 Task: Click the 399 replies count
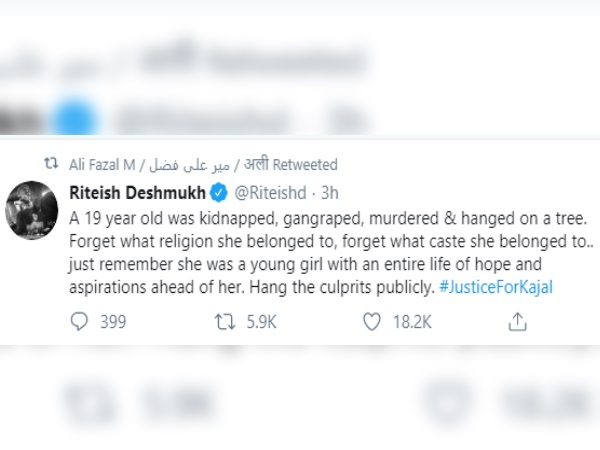114,321
